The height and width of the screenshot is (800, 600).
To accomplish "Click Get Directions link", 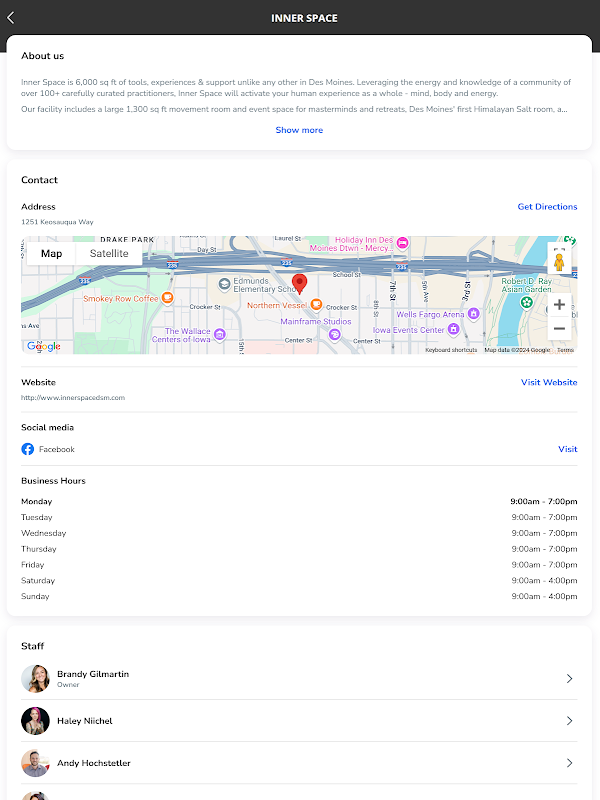I will tap(547, 207).
